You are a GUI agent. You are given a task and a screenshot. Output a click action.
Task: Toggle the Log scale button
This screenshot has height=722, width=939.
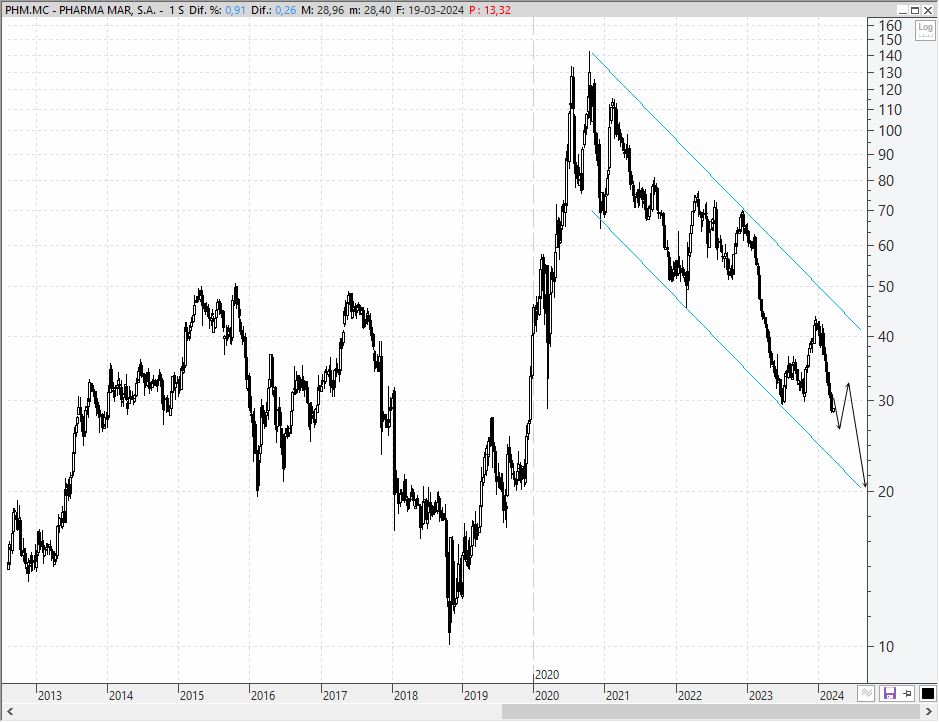pyautogui.click(x=925, y=29)
